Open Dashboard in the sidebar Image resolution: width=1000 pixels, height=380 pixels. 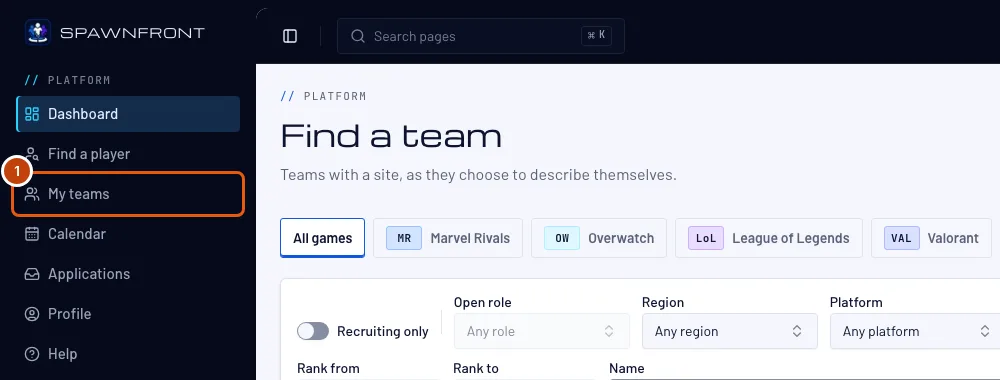click(x=128, y=114)
